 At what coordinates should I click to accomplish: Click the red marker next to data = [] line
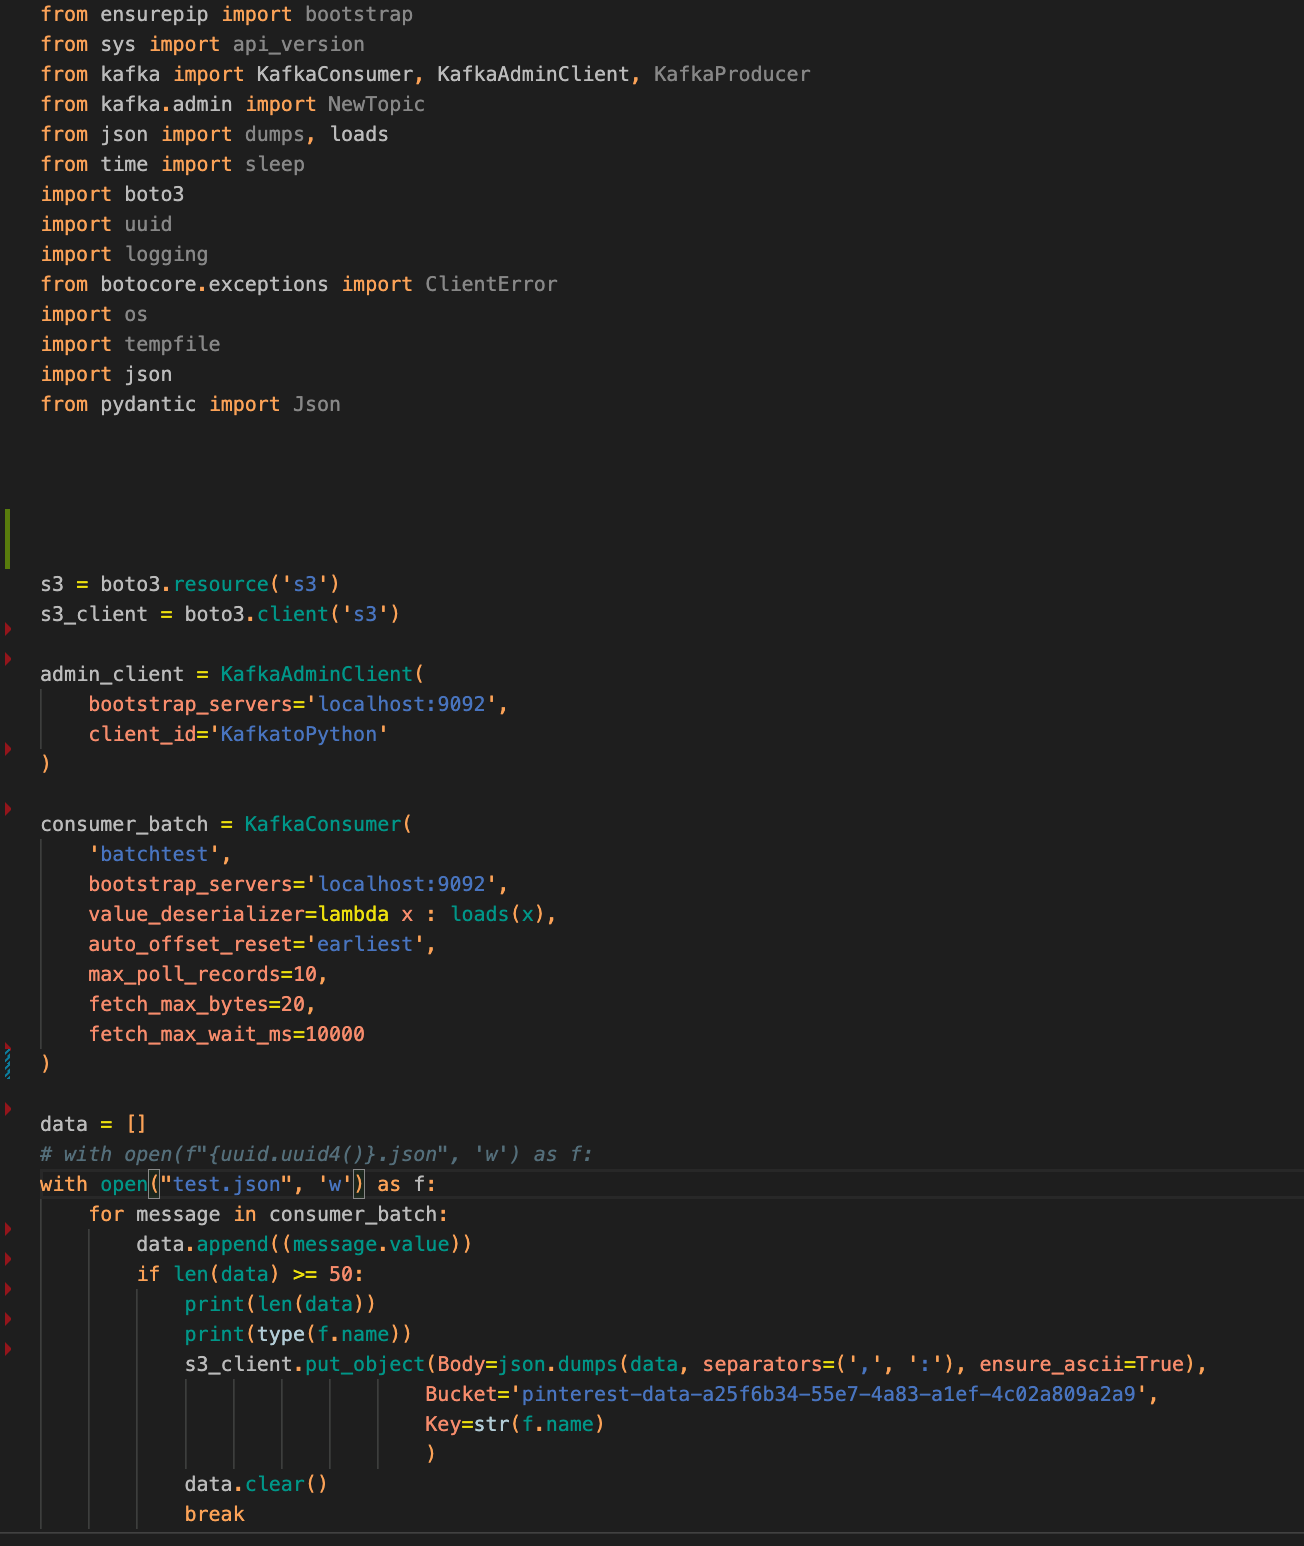(8, 1108)
